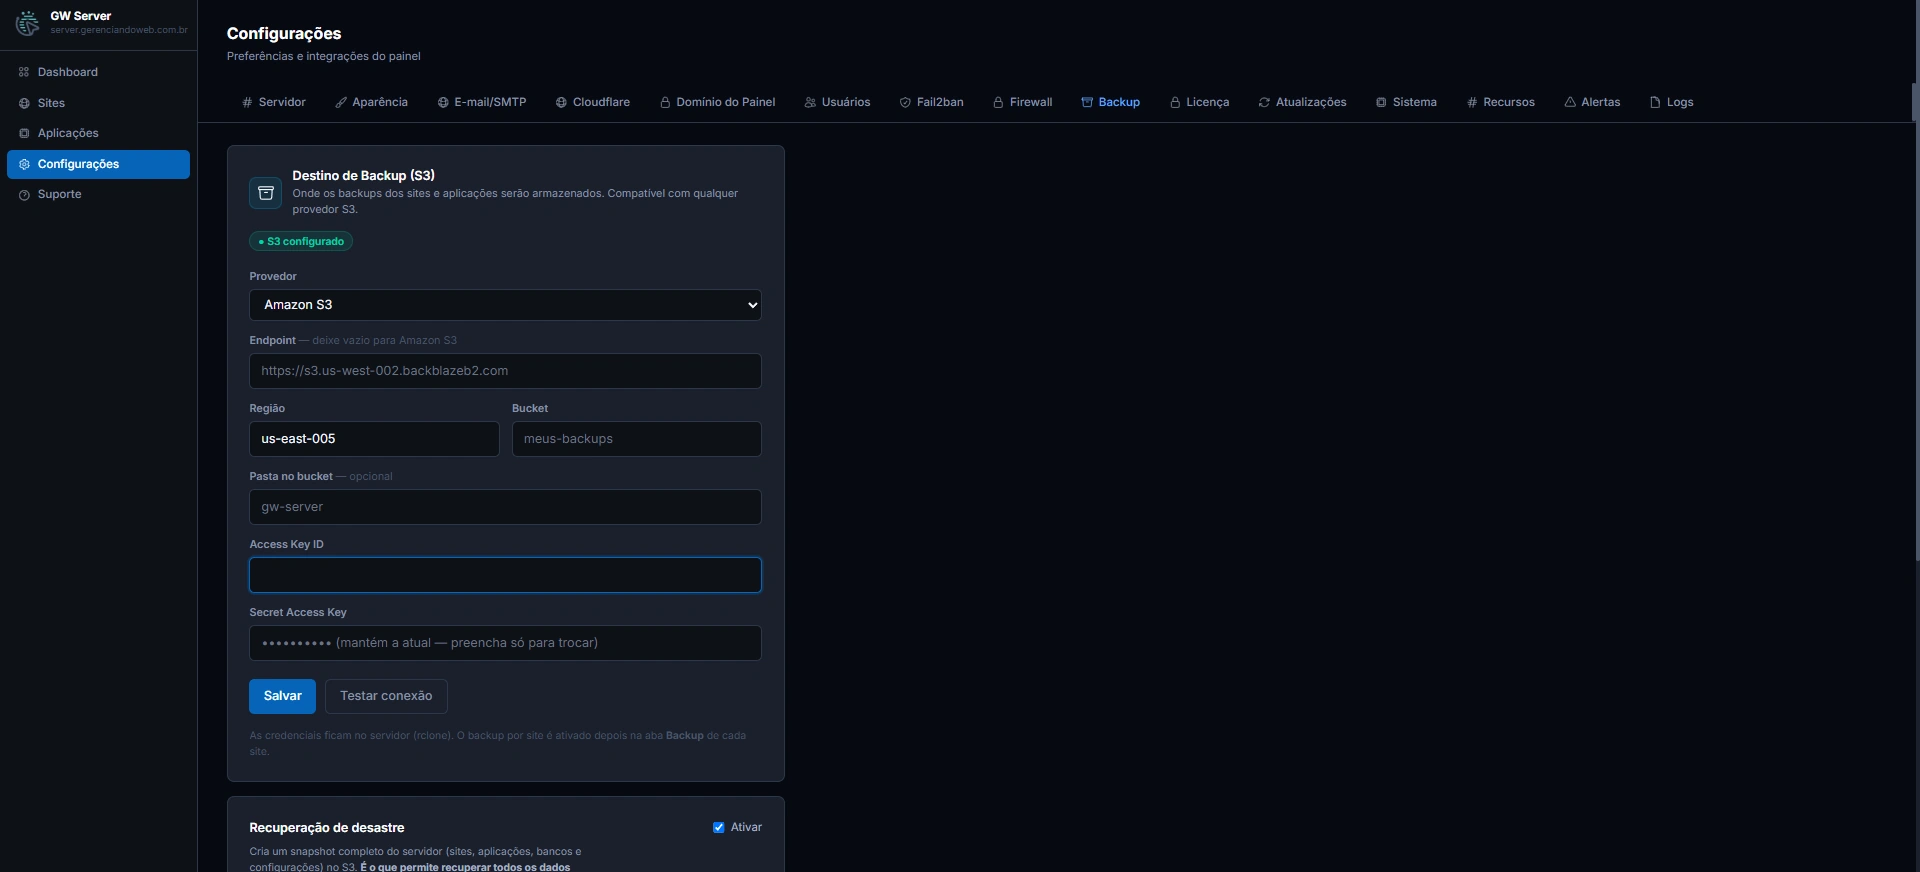Open the Logs tab
The width and height of the screenshot is (1920, 872).
coord(1672,102)
